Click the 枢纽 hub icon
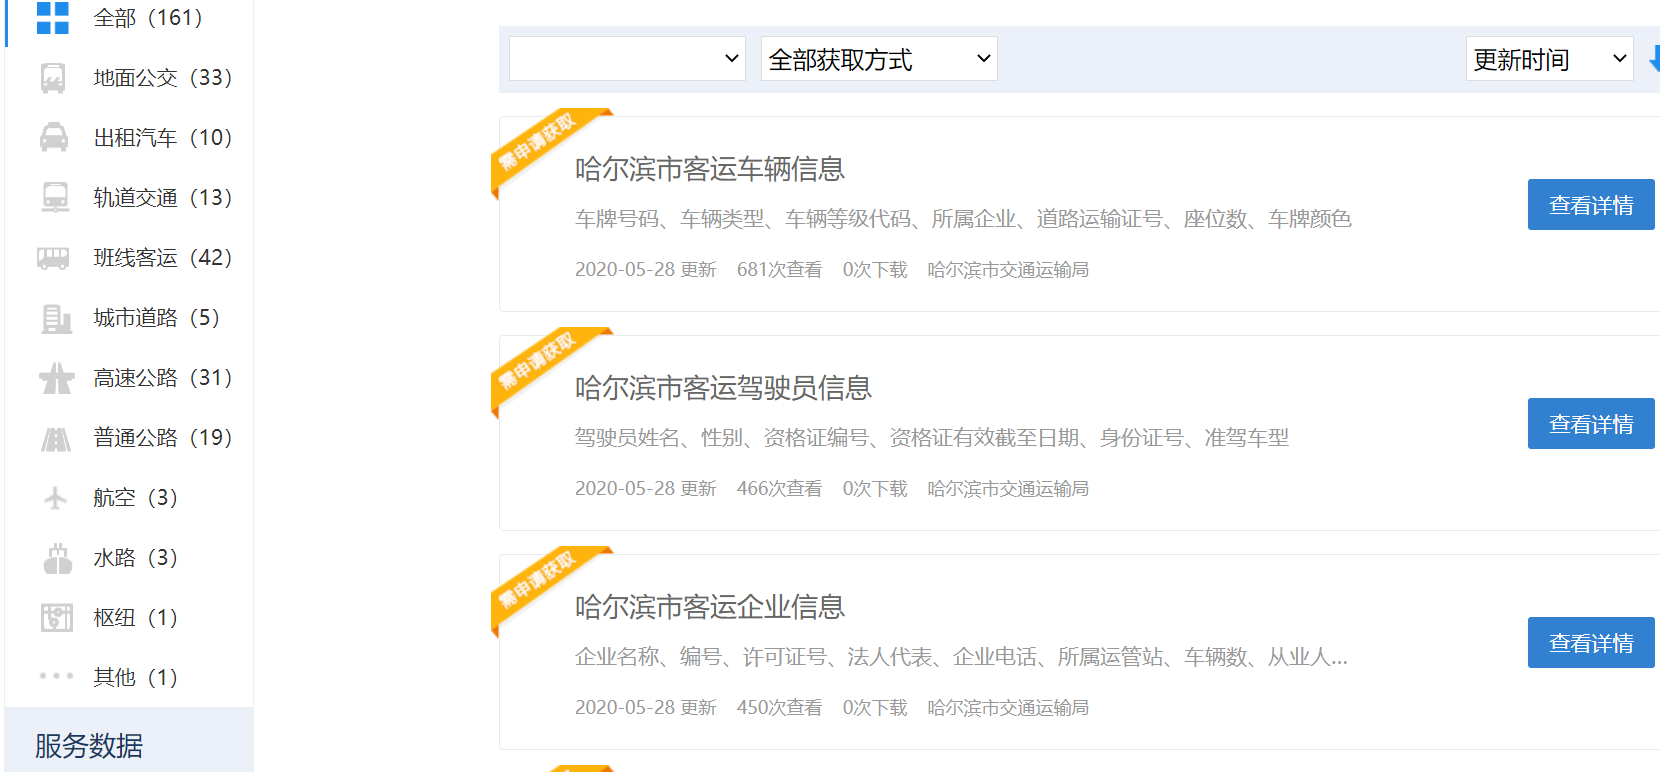The width and height of the screenshot is (1660, 772). (57, 617)
